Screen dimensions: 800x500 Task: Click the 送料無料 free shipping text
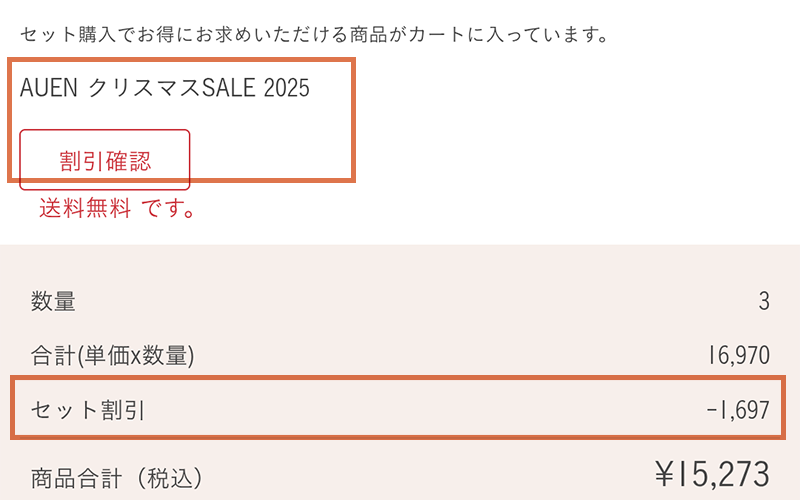click(85, 209)
